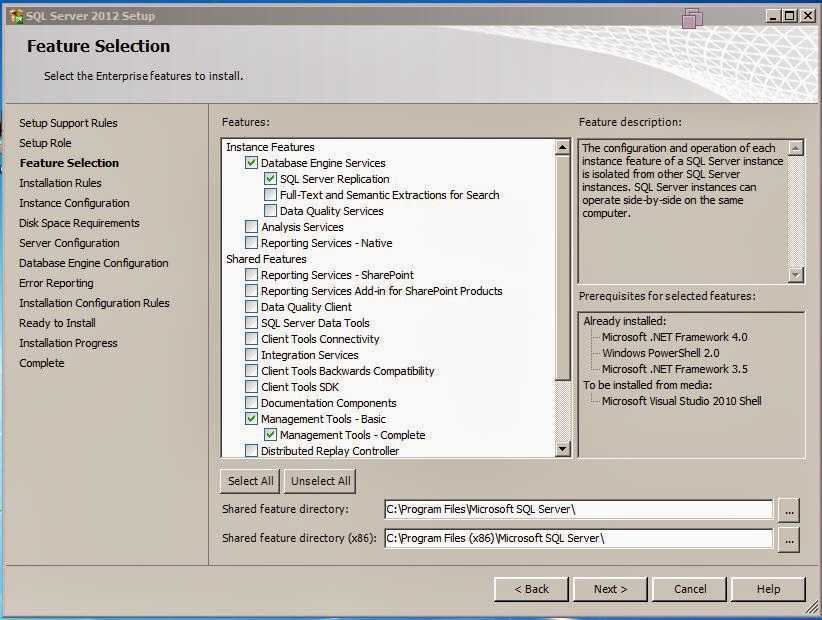The width and height of the screenshot is (822, 620).
Task: Maximize the SQL Server Setup window
Action: pos(789,16)
